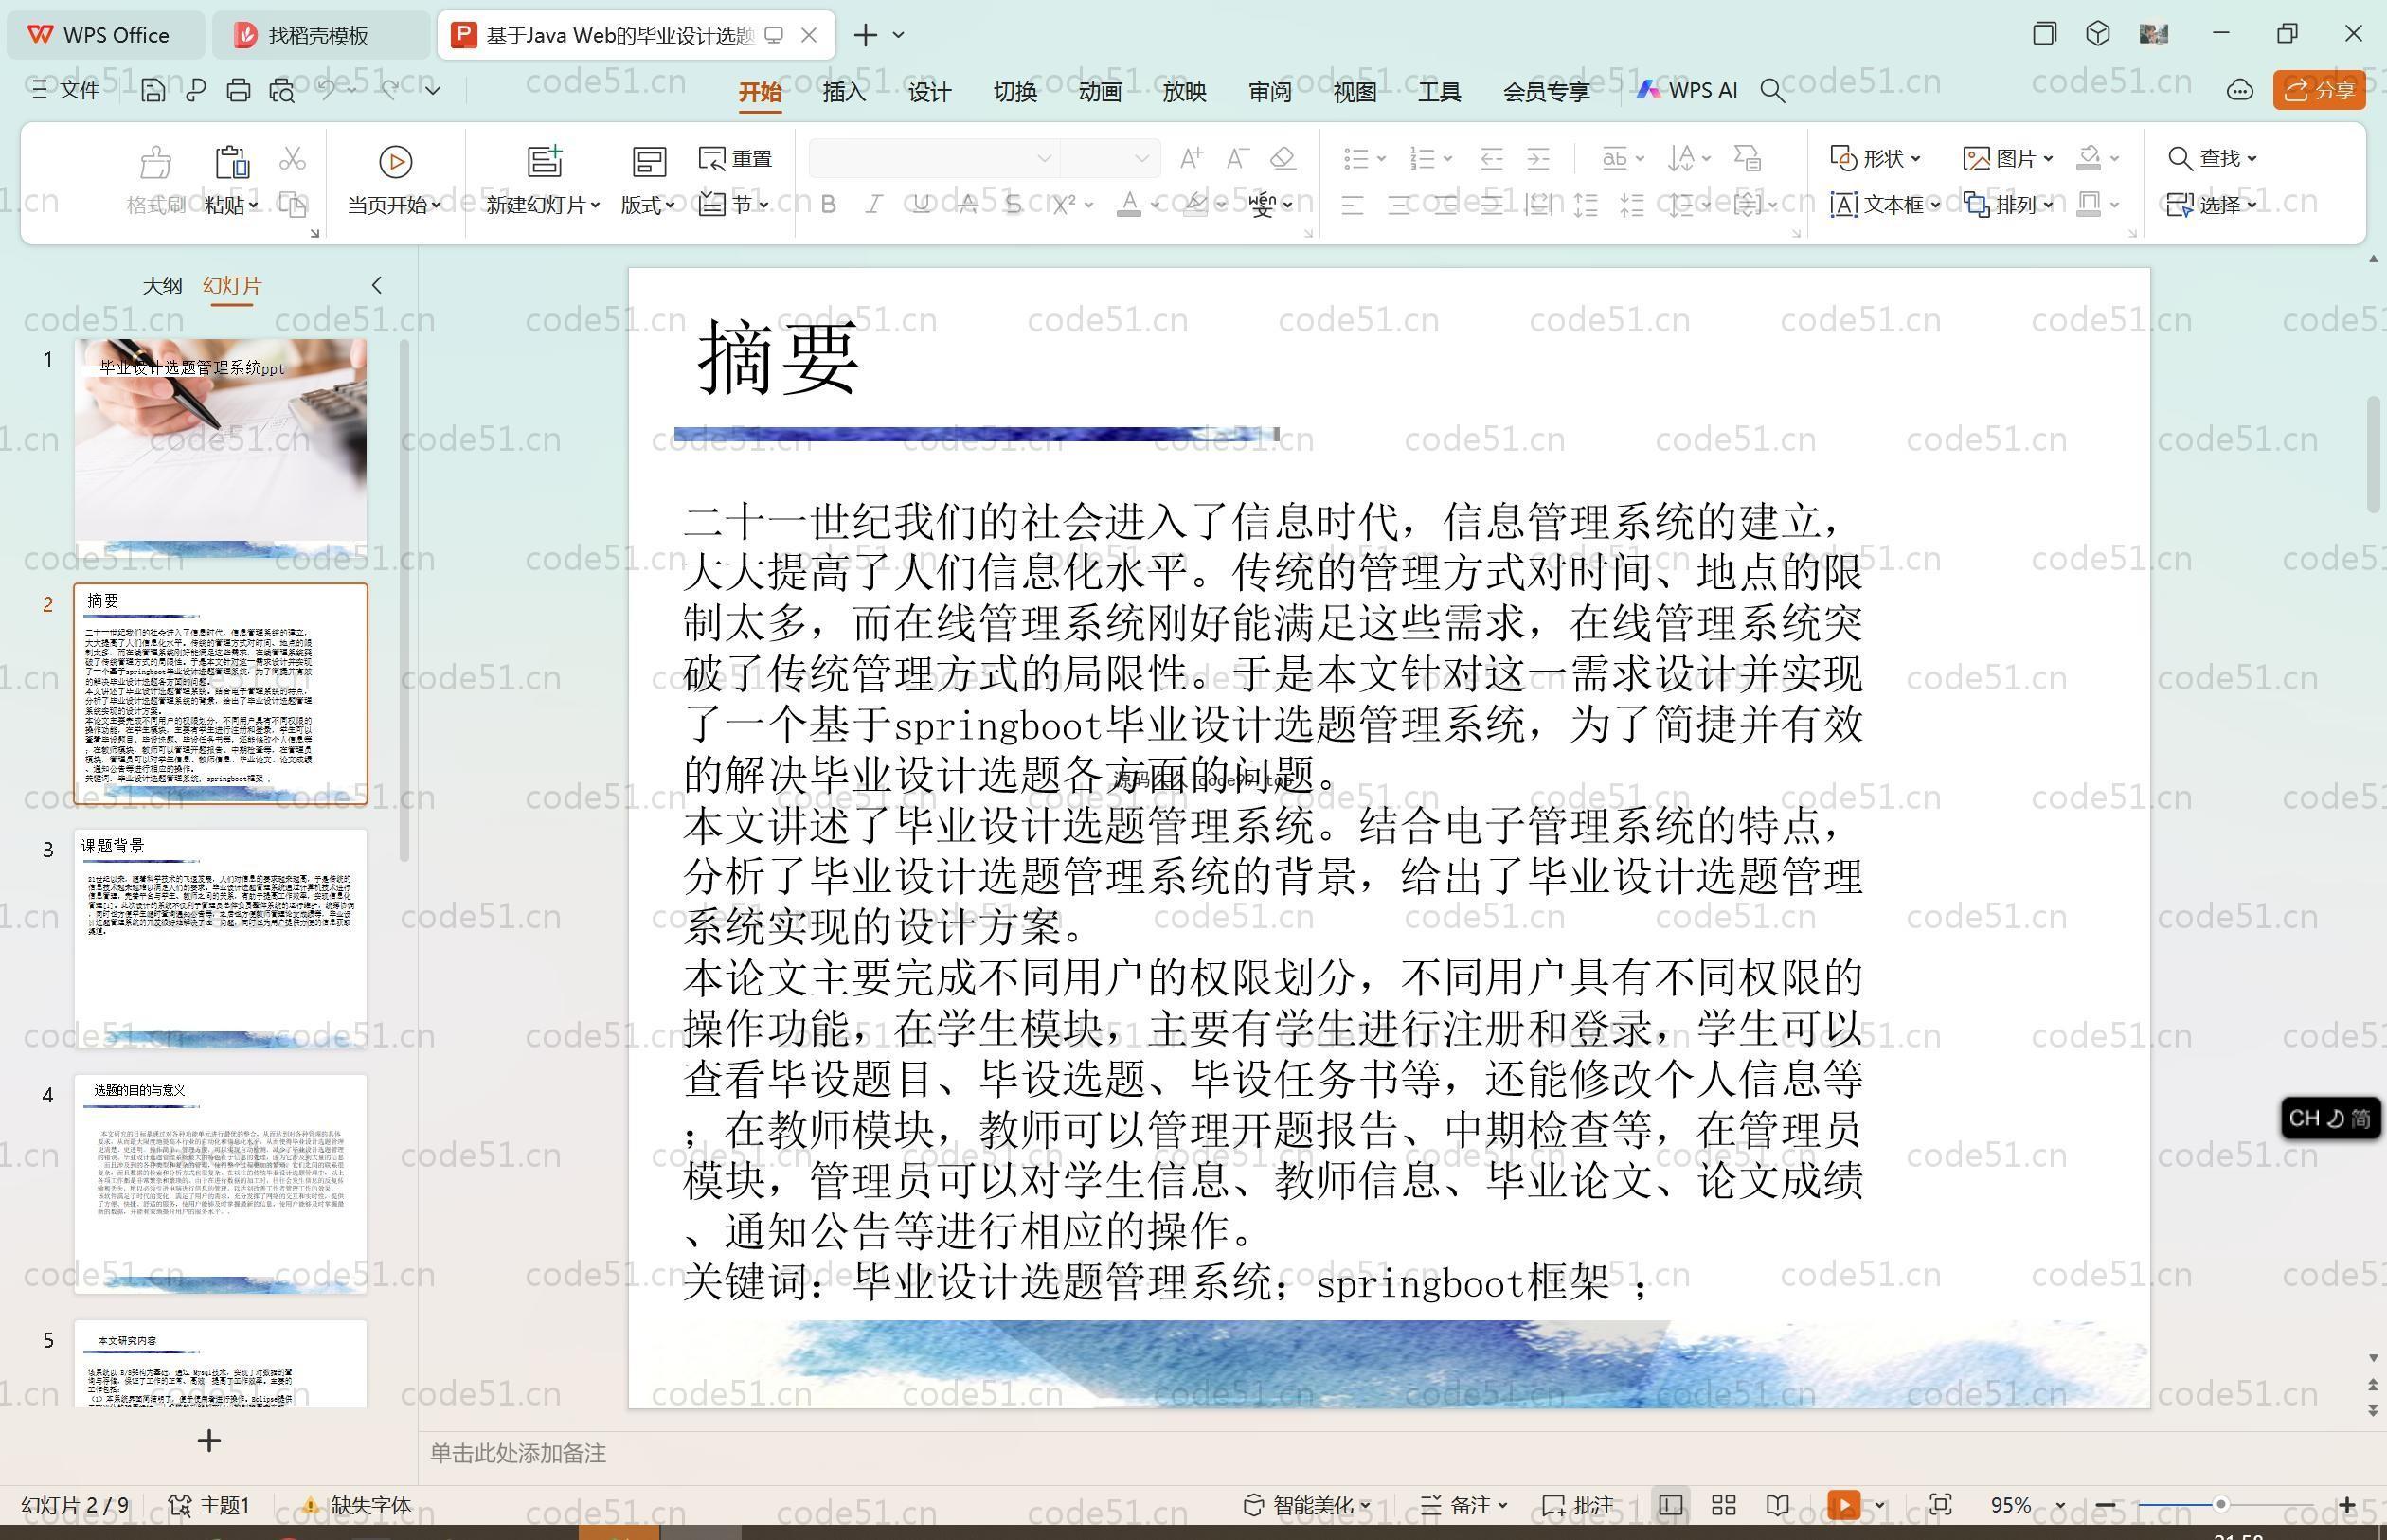Add new slide with plus button

(209, 1441)
